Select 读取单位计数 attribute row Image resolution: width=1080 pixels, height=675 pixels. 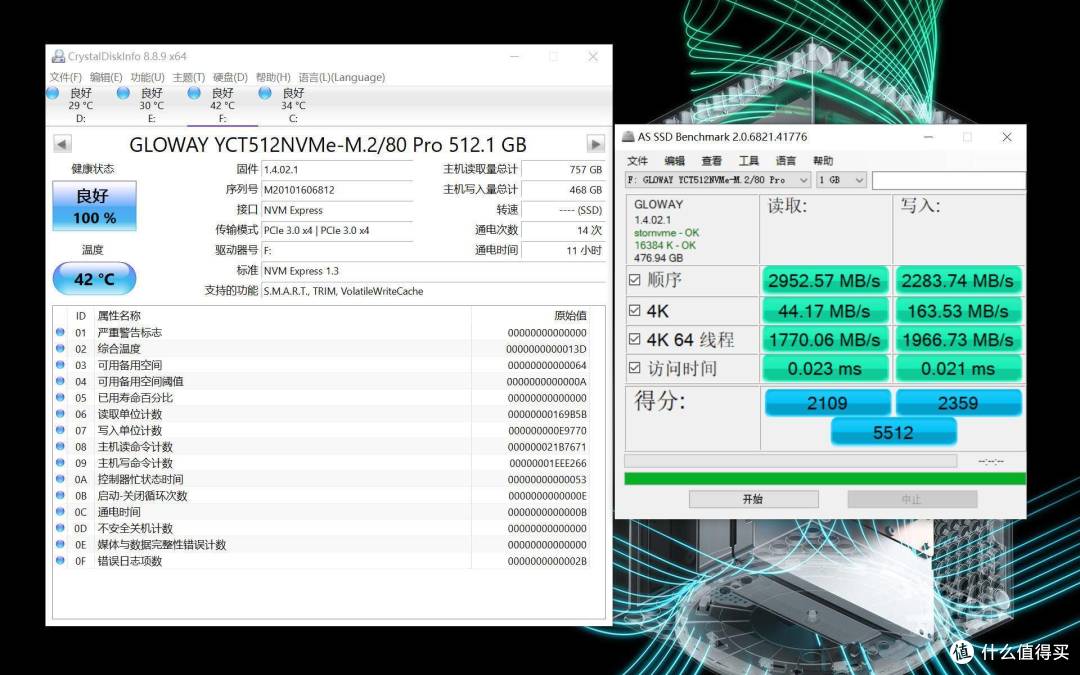point(322,414)
